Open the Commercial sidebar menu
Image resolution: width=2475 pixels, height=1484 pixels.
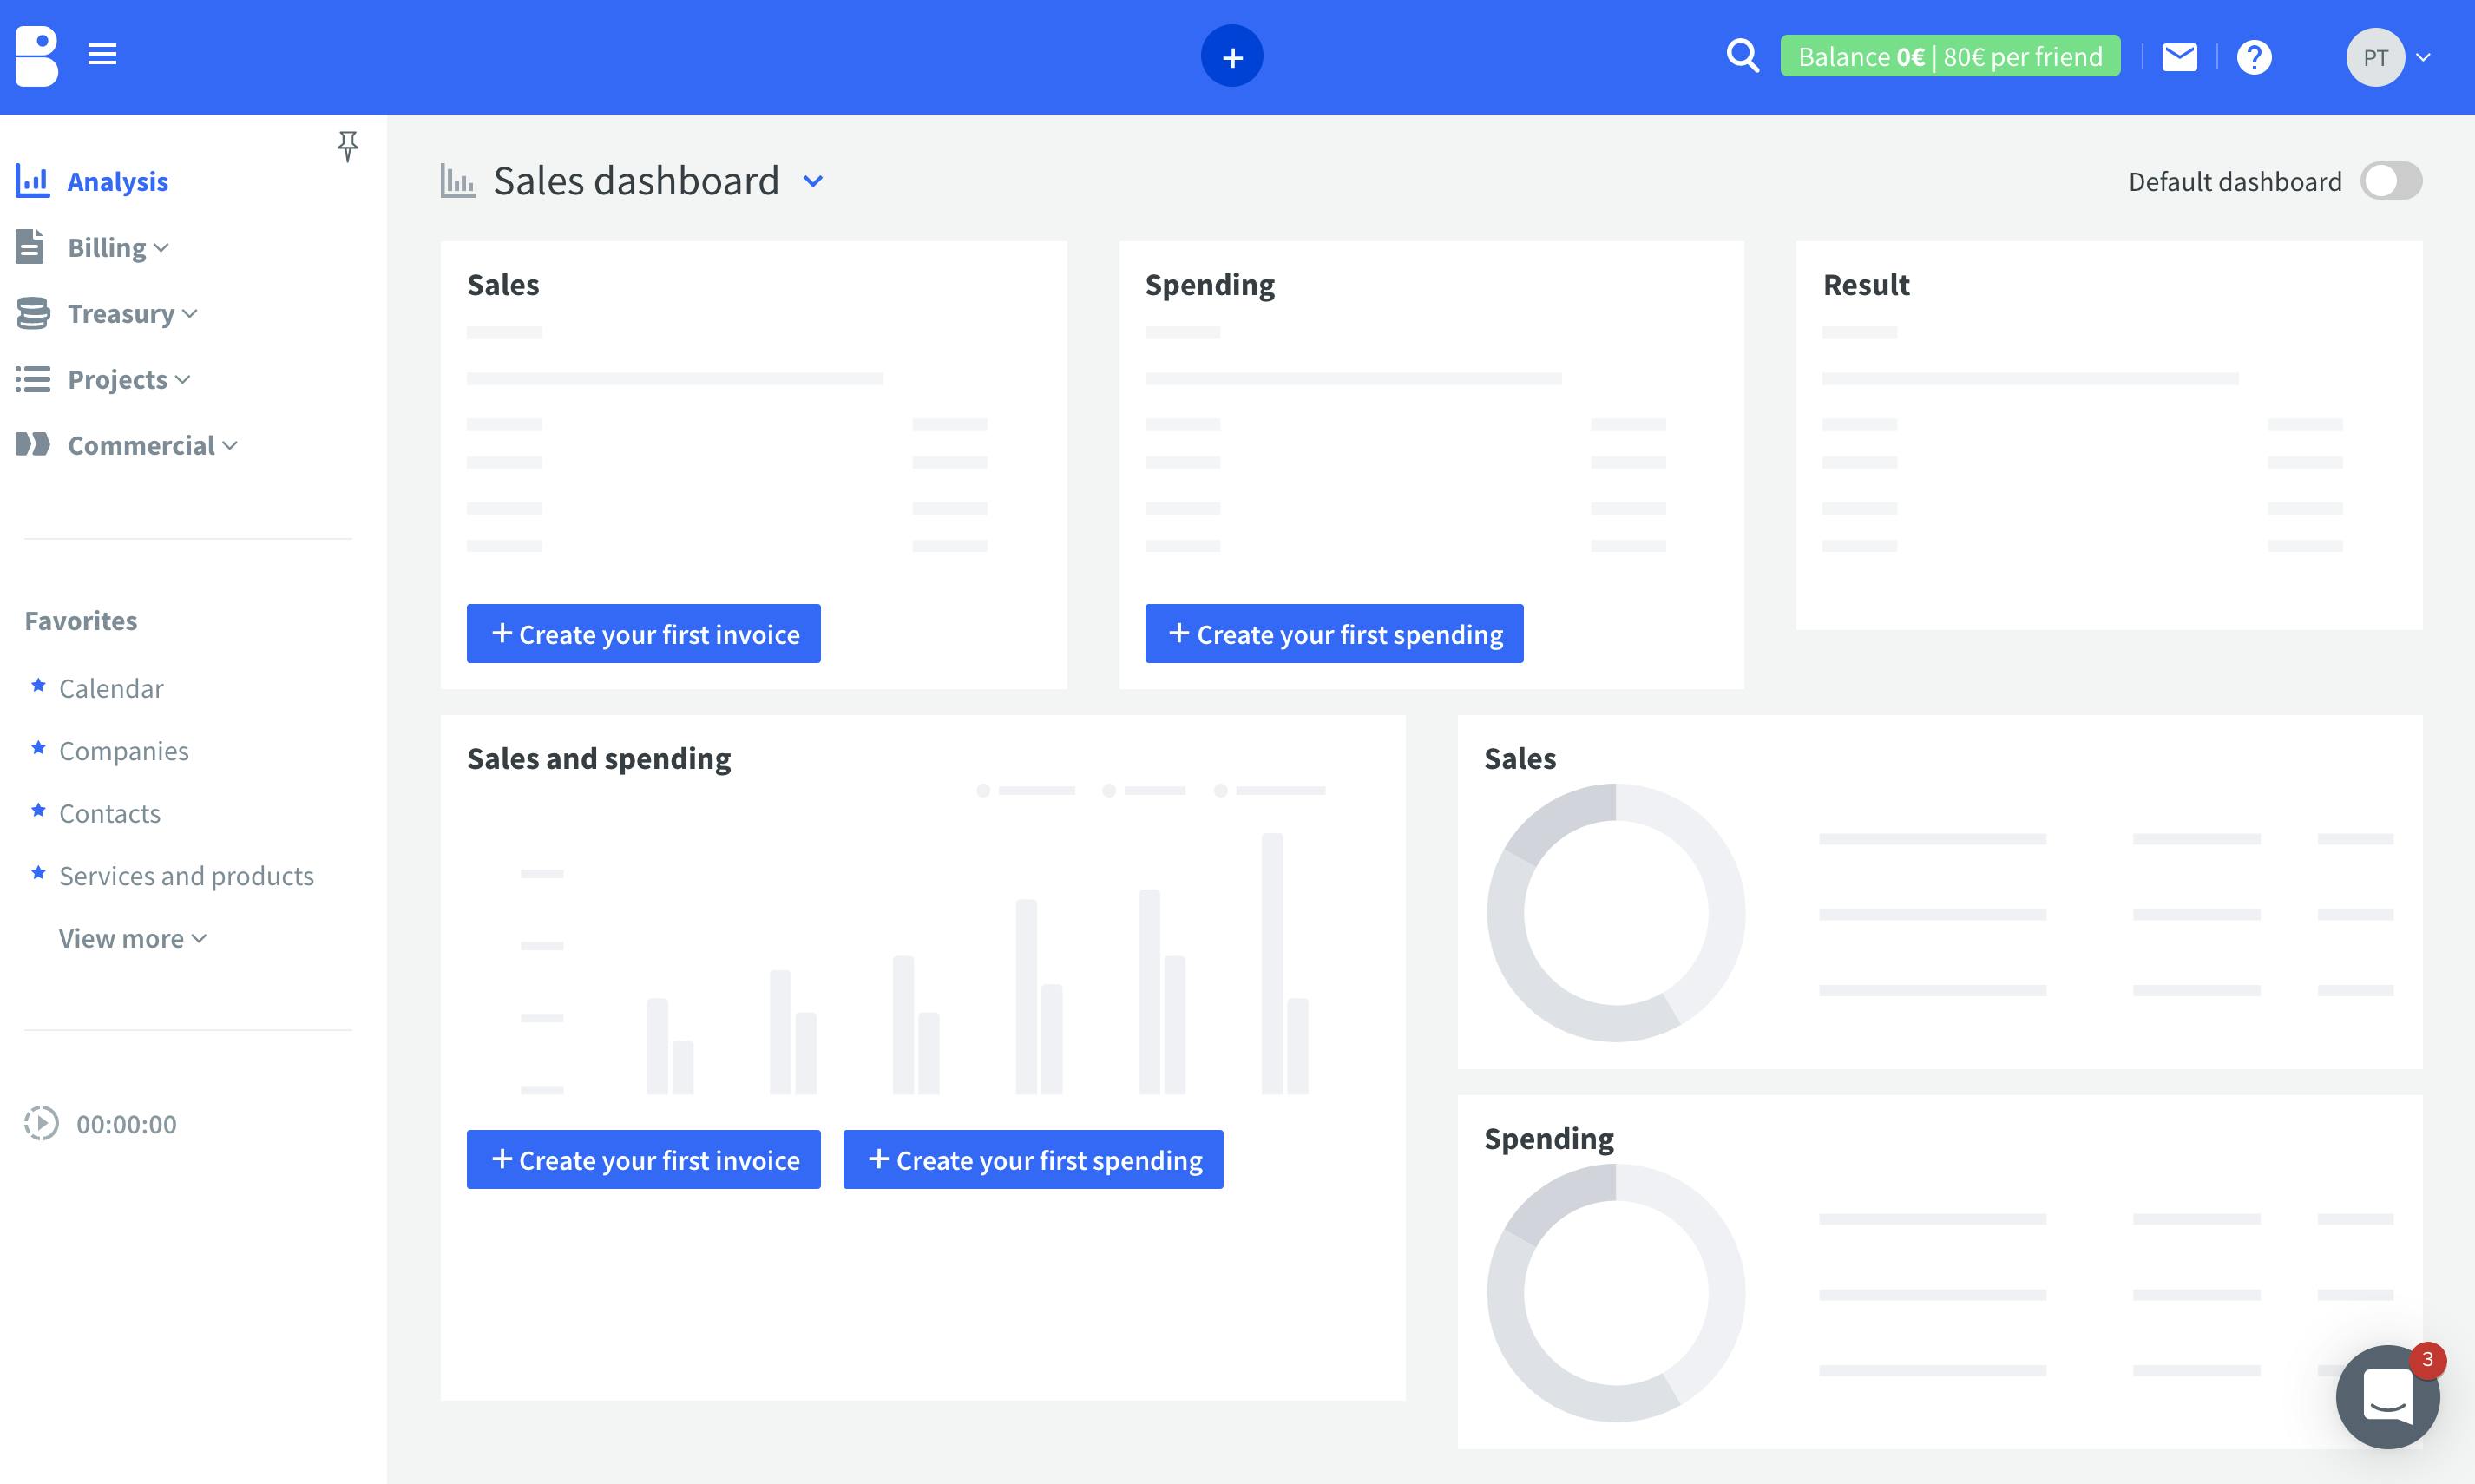[x=151, y=445]
